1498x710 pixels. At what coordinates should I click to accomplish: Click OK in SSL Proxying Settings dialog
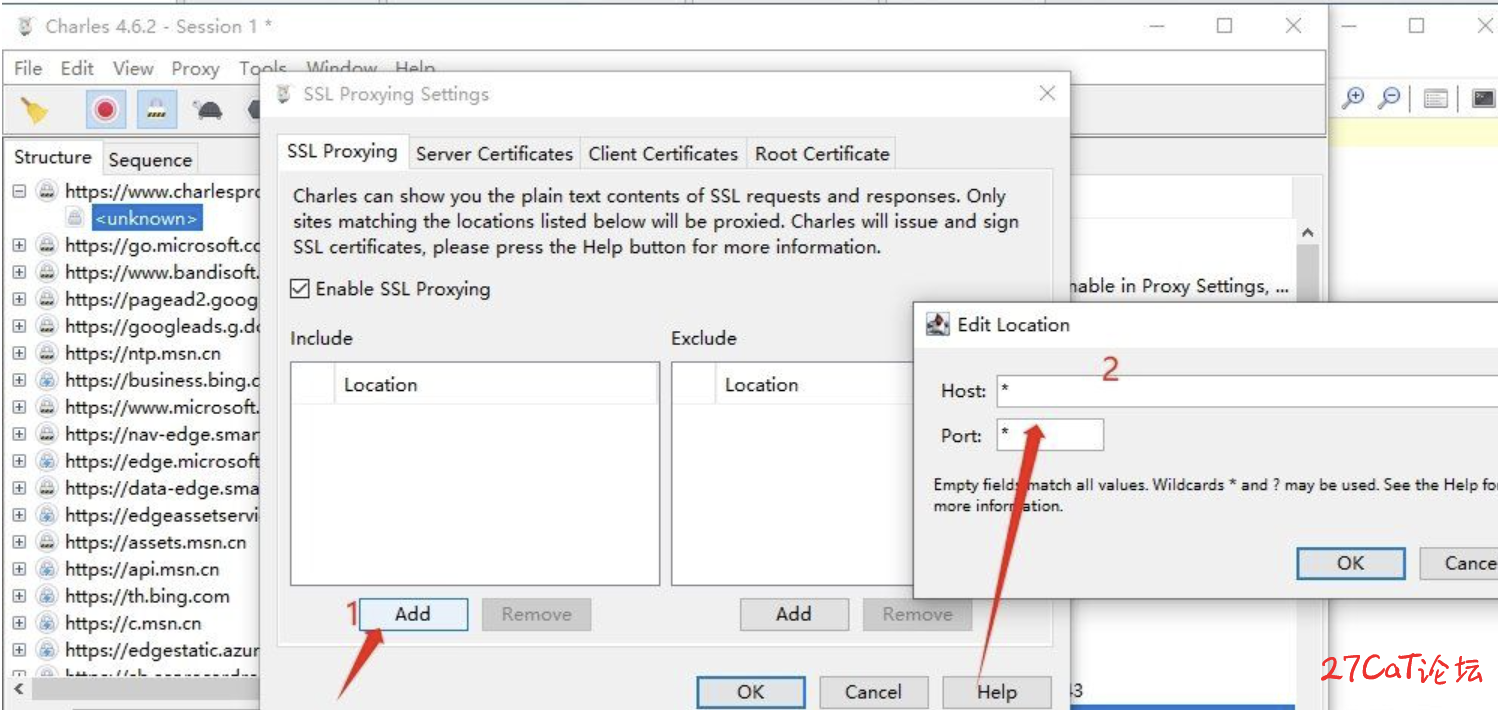751,692
